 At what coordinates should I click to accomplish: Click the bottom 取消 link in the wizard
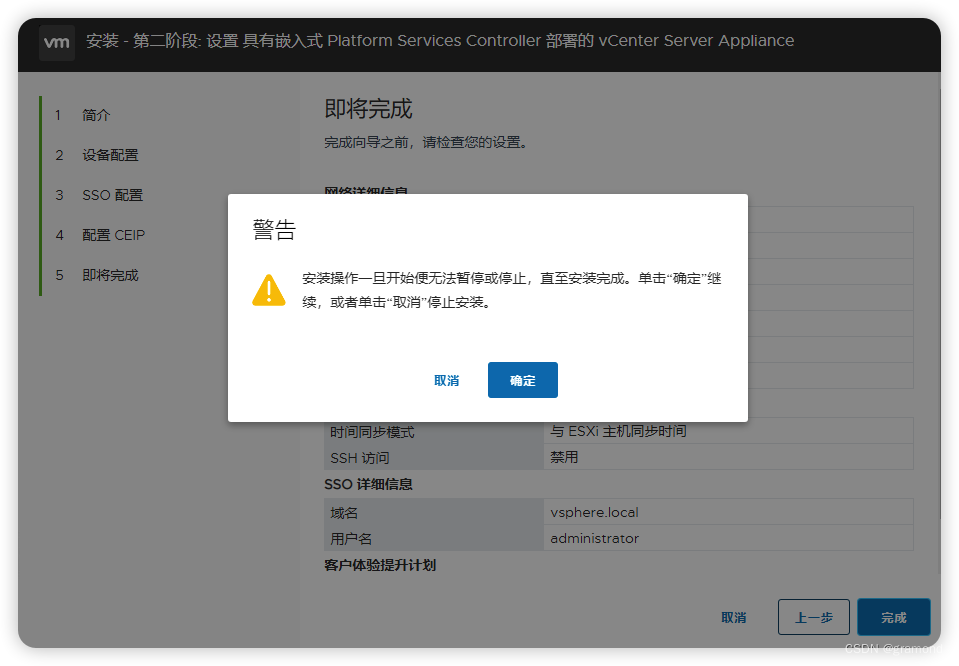(733, 618)
